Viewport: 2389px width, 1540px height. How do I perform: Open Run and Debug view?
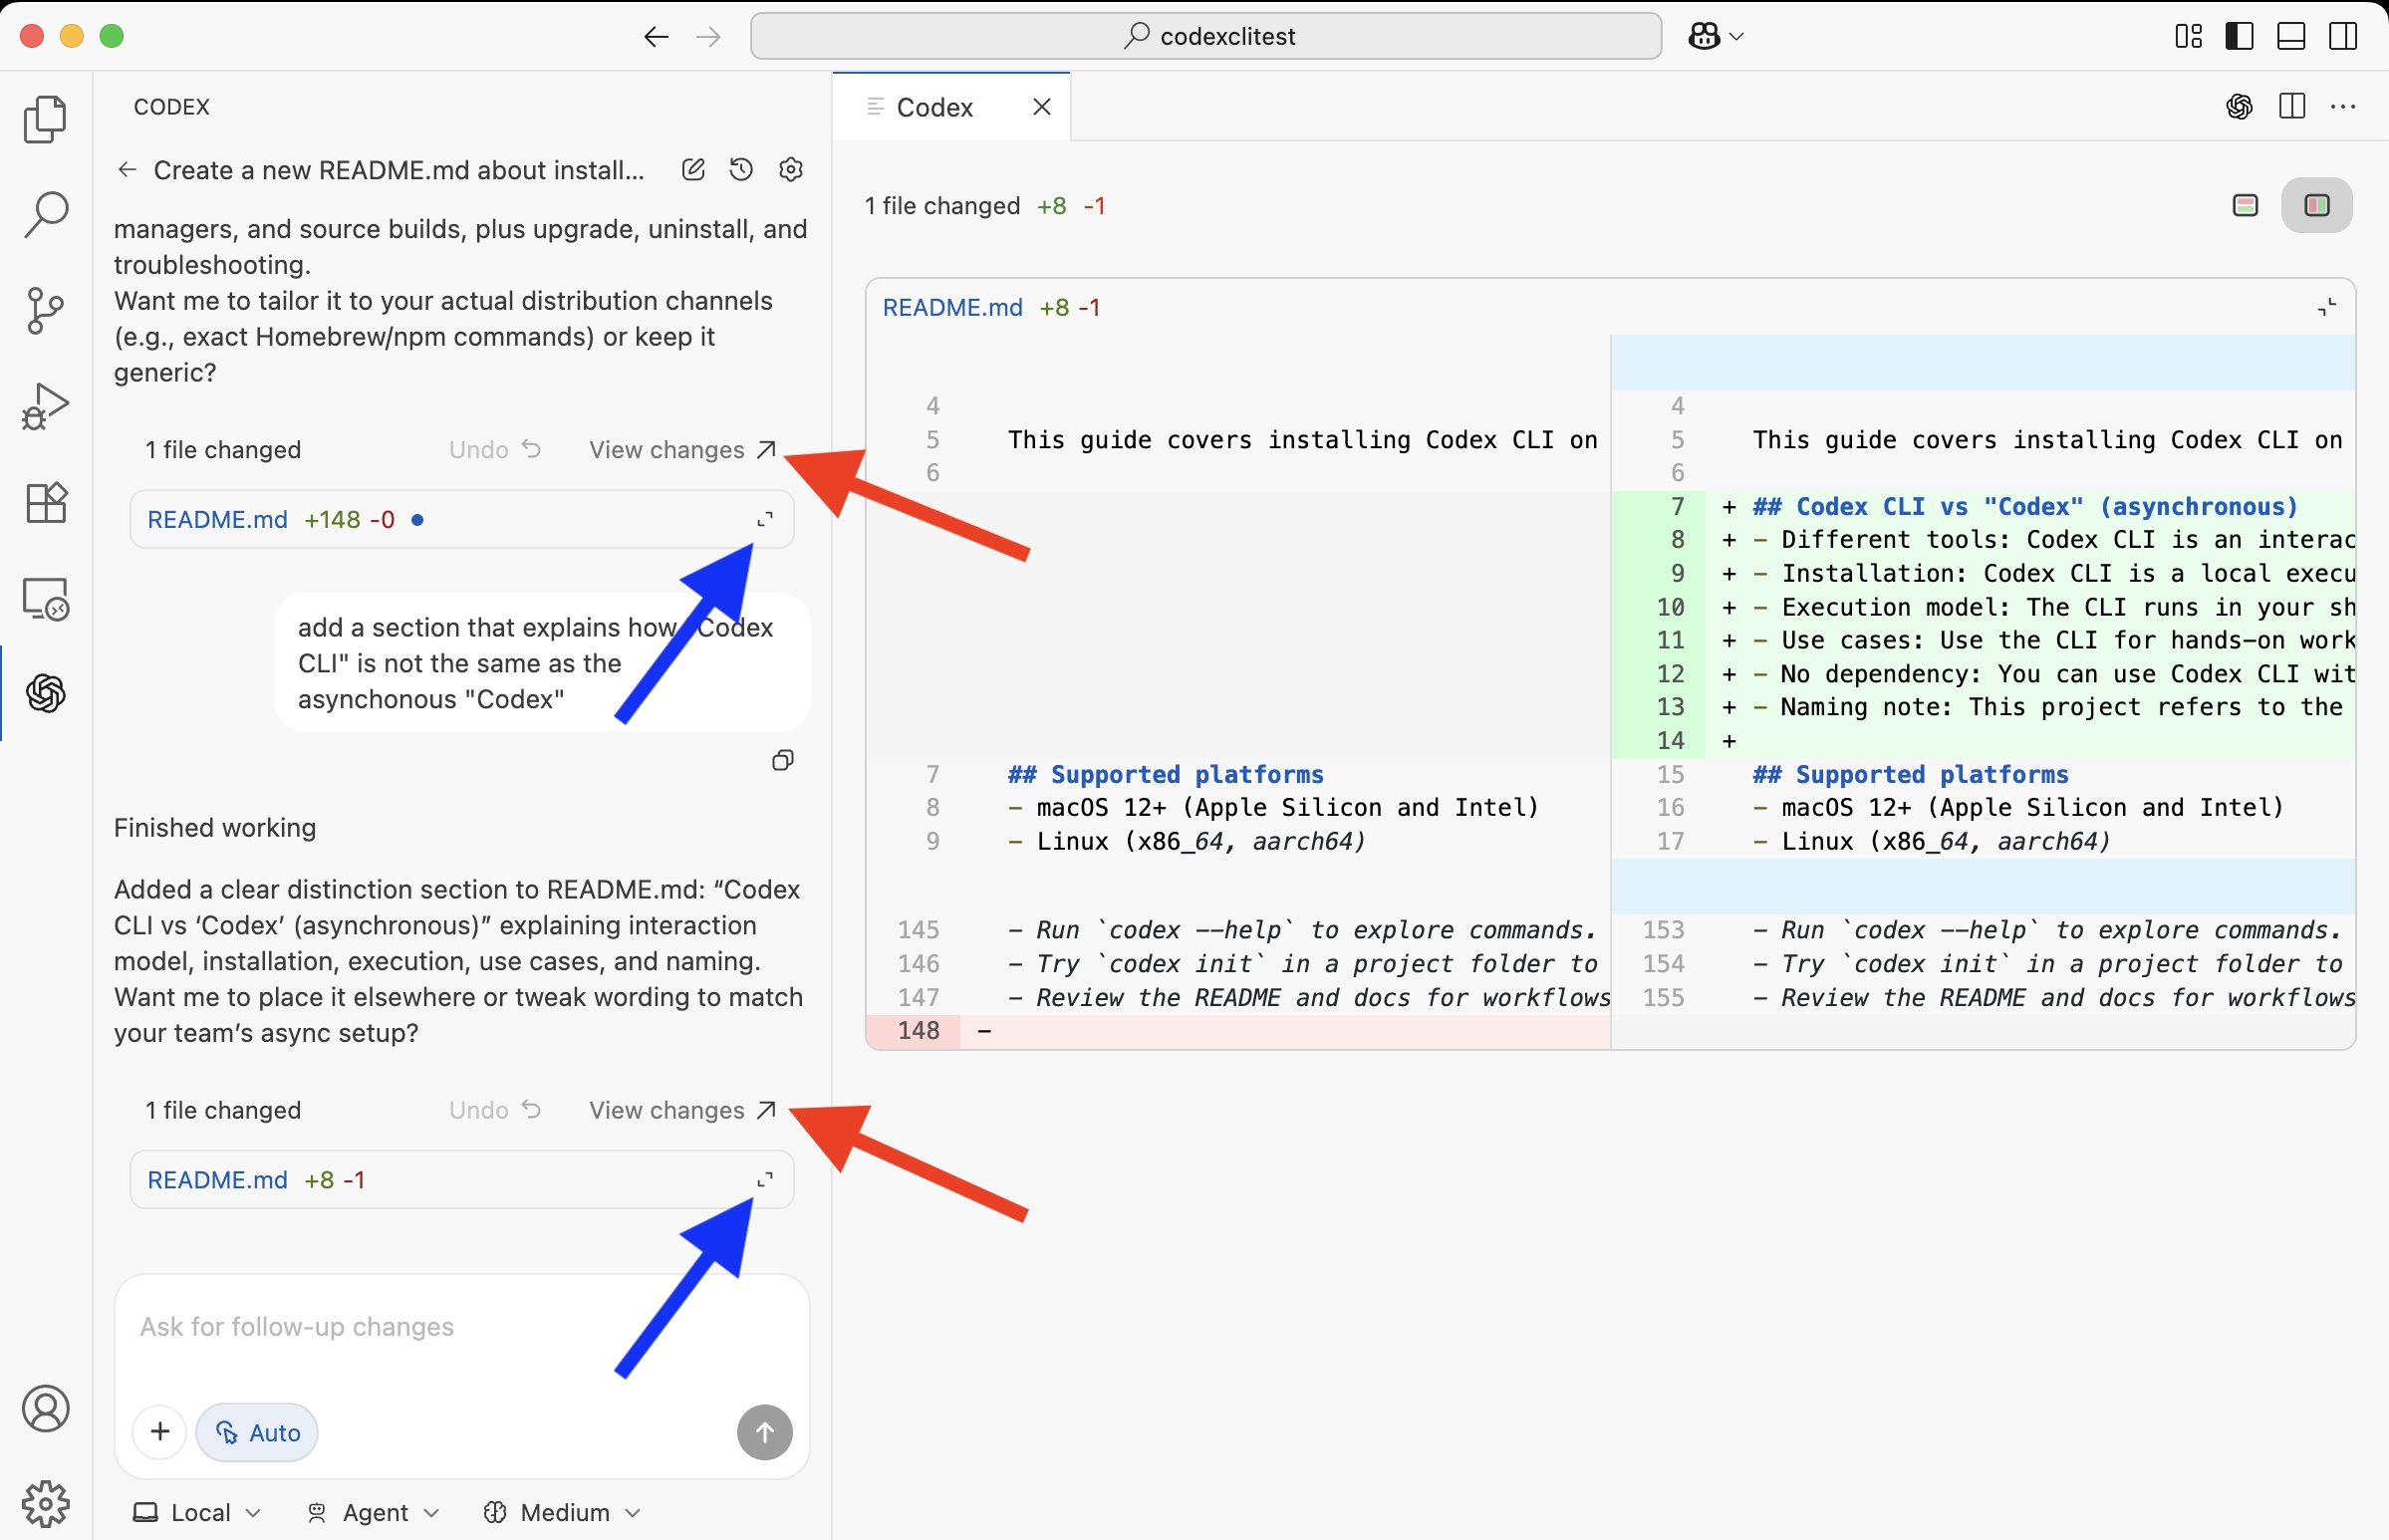click(x=45, y=406)
